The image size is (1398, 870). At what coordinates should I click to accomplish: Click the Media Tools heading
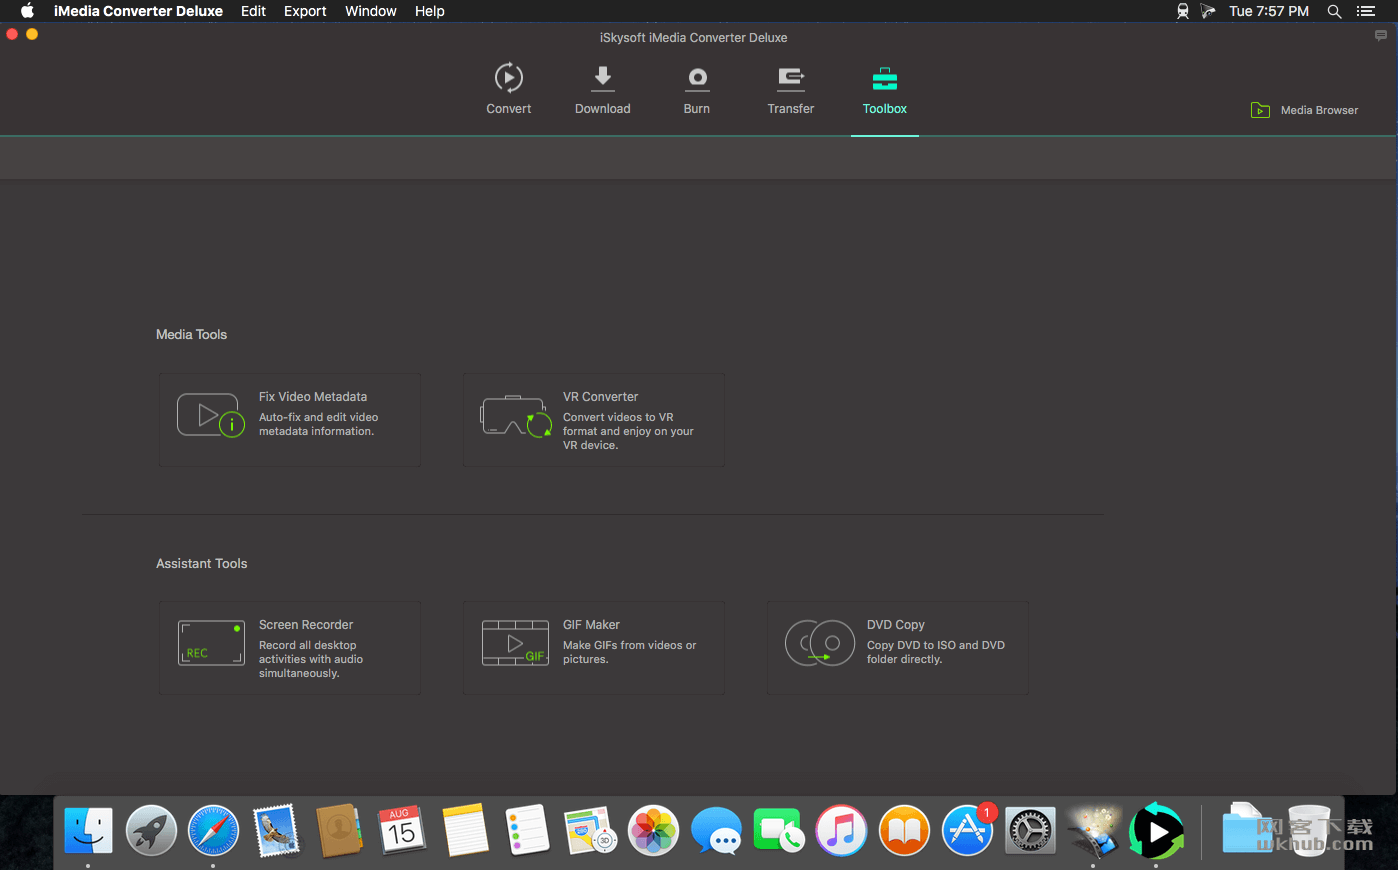pyautogui.click(x=191, y=334)
